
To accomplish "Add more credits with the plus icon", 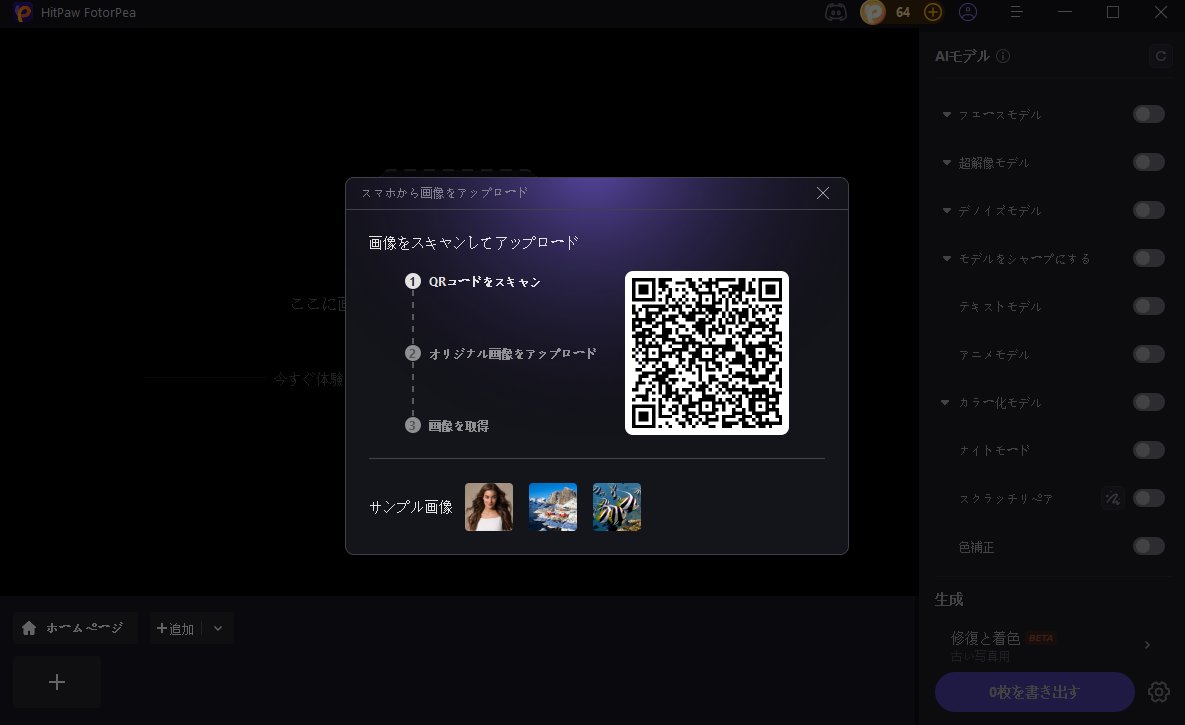I will 933,12.
